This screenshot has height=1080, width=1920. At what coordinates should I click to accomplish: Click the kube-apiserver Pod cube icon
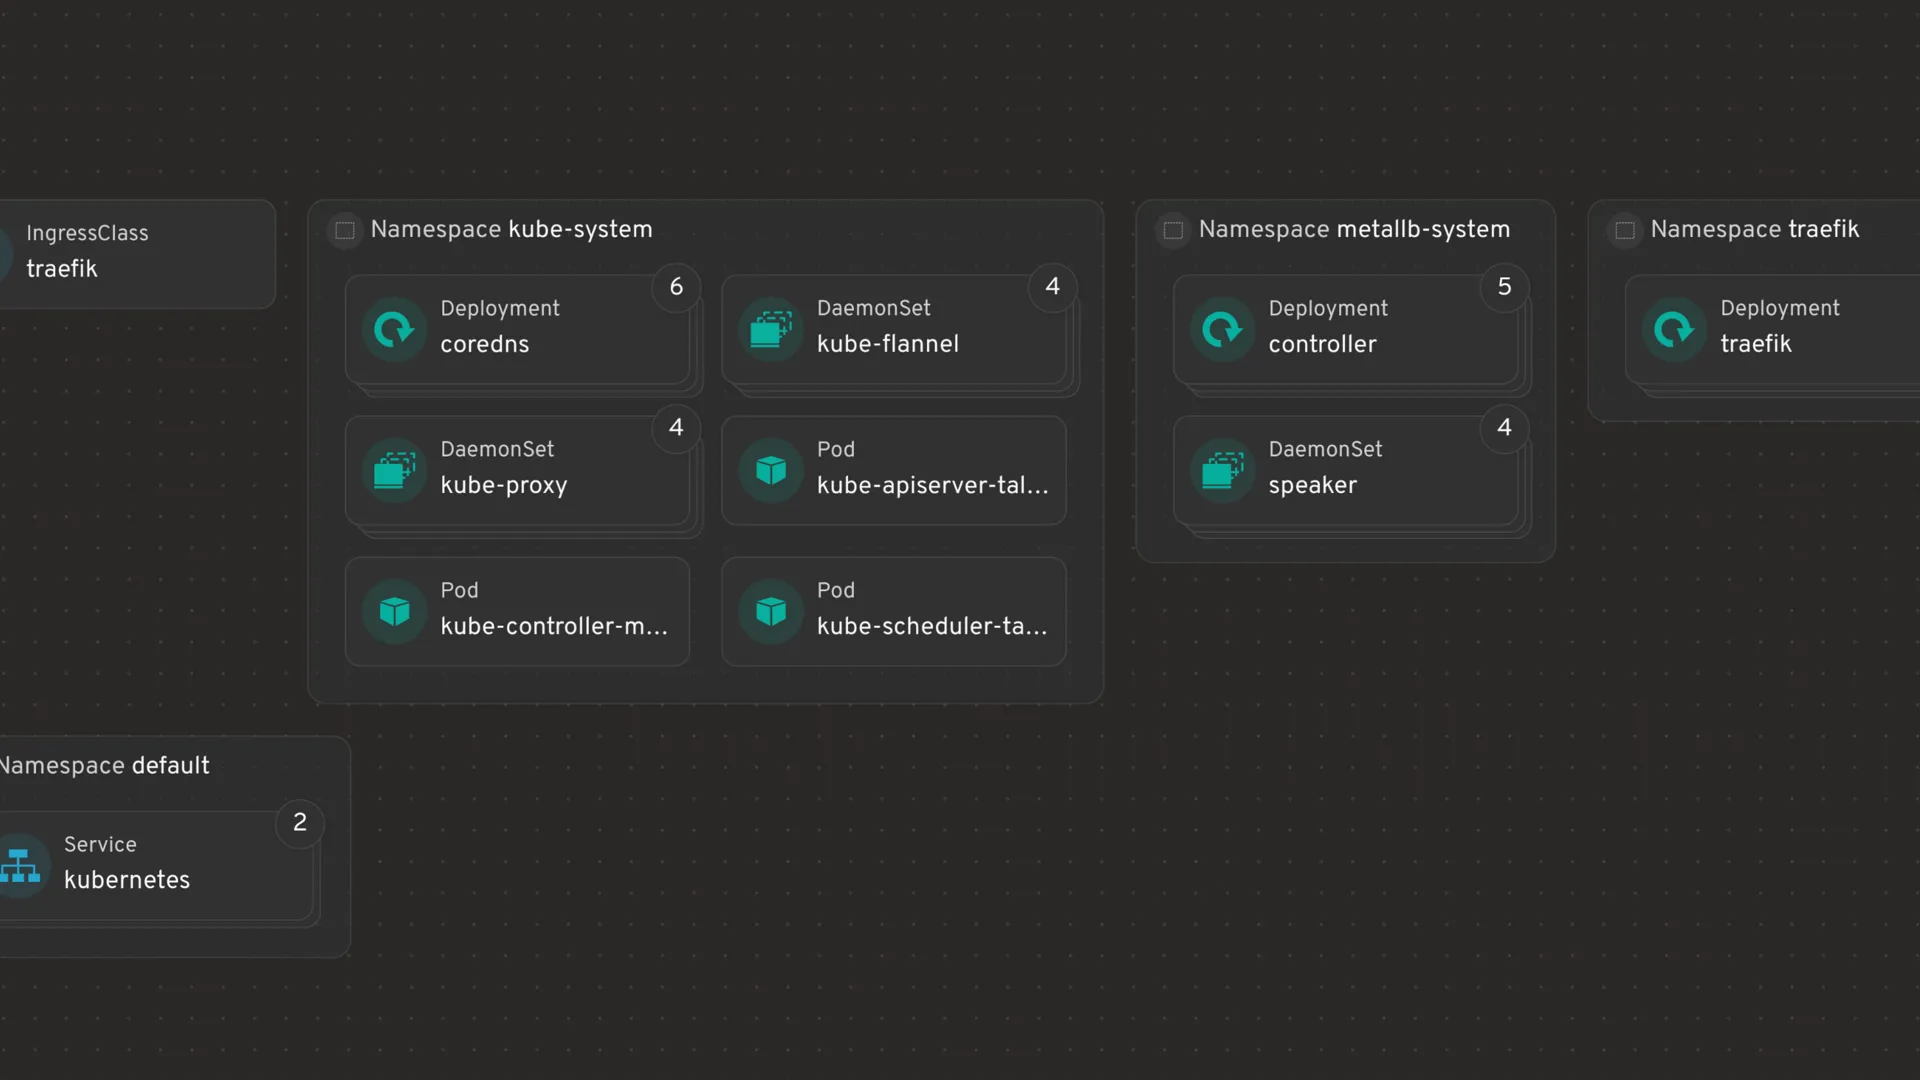tap(770, 469)
